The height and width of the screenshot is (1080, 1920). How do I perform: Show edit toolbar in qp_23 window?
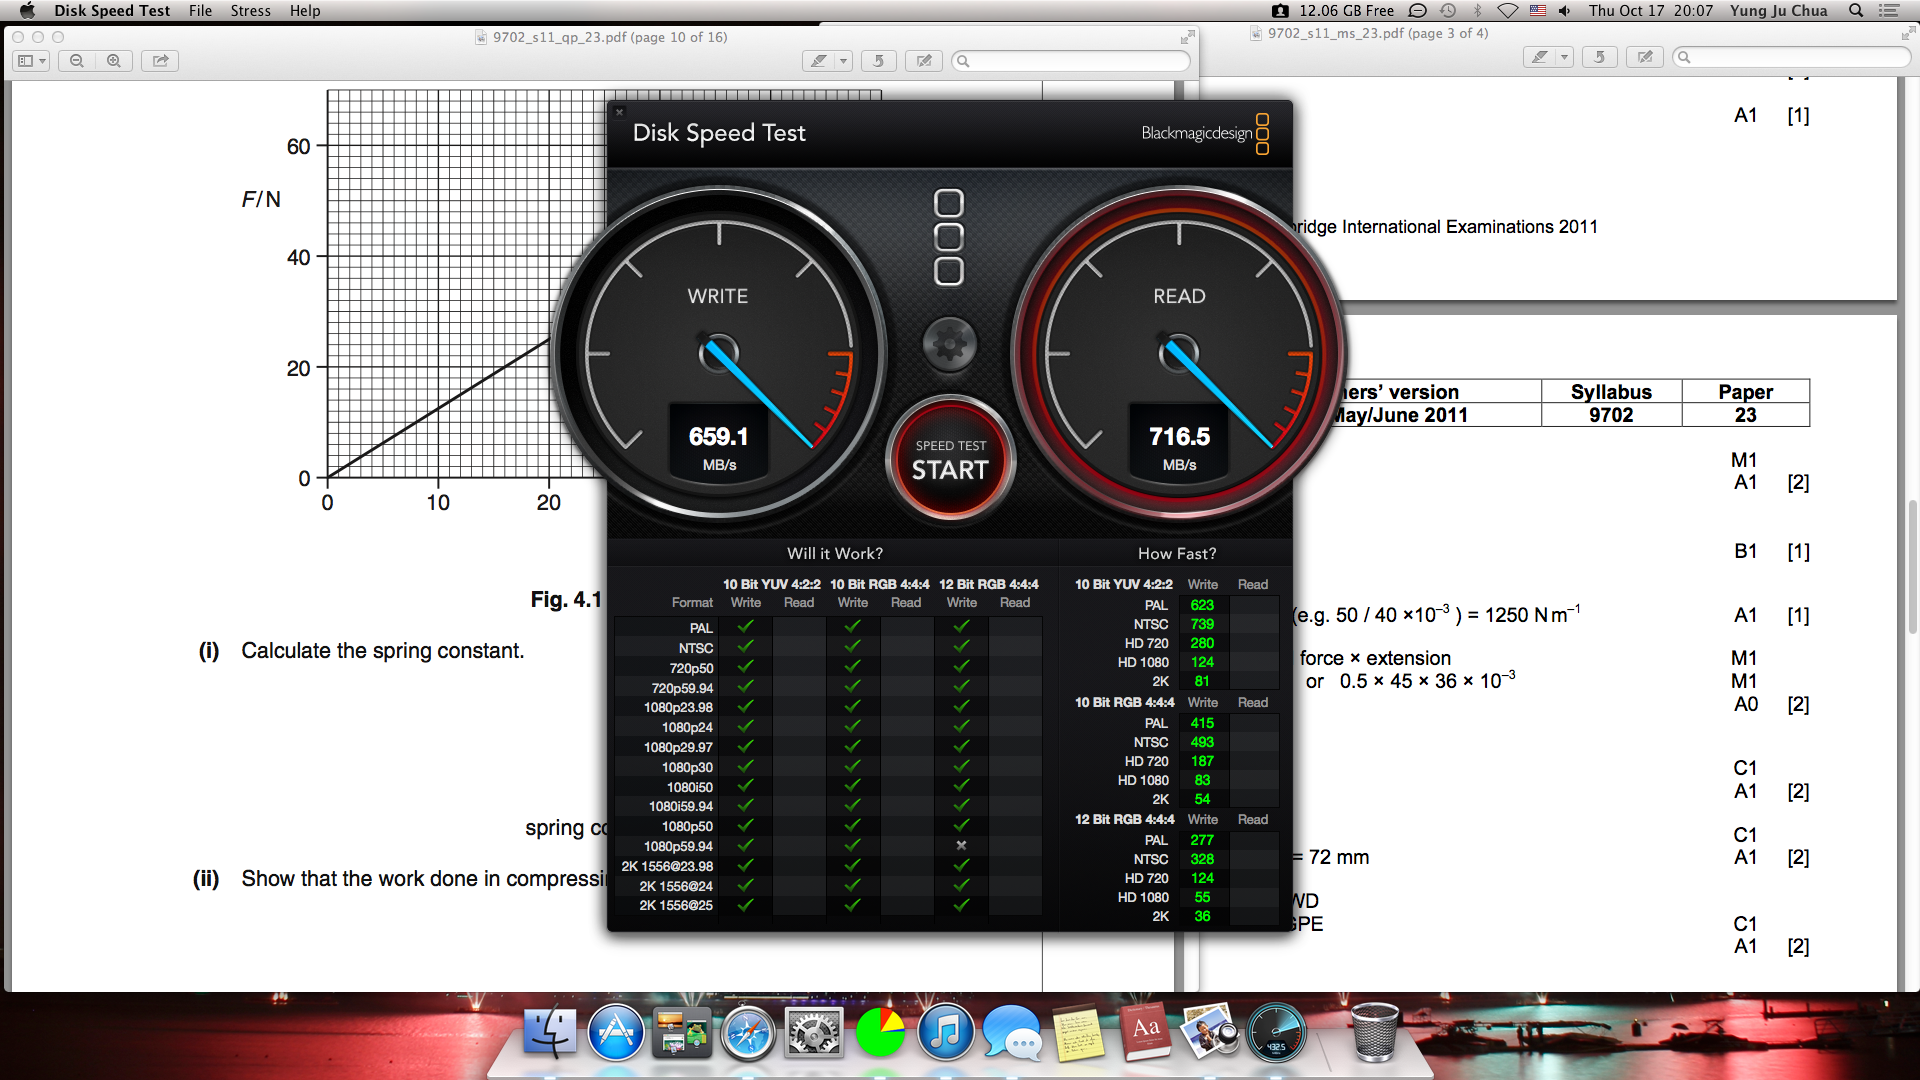click(x=924, y=61)
